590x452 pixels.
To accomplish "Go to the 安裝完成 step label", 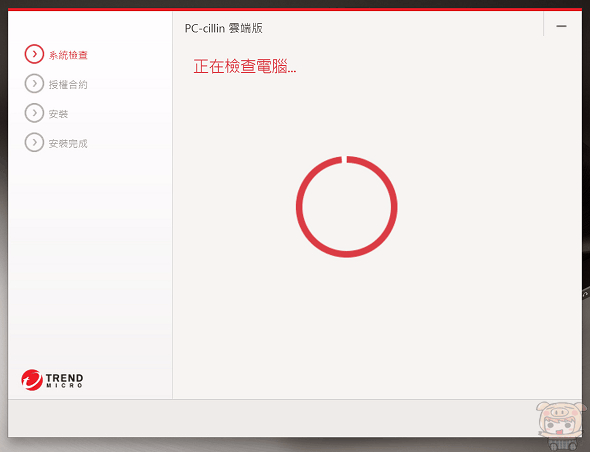I will 68,143.
